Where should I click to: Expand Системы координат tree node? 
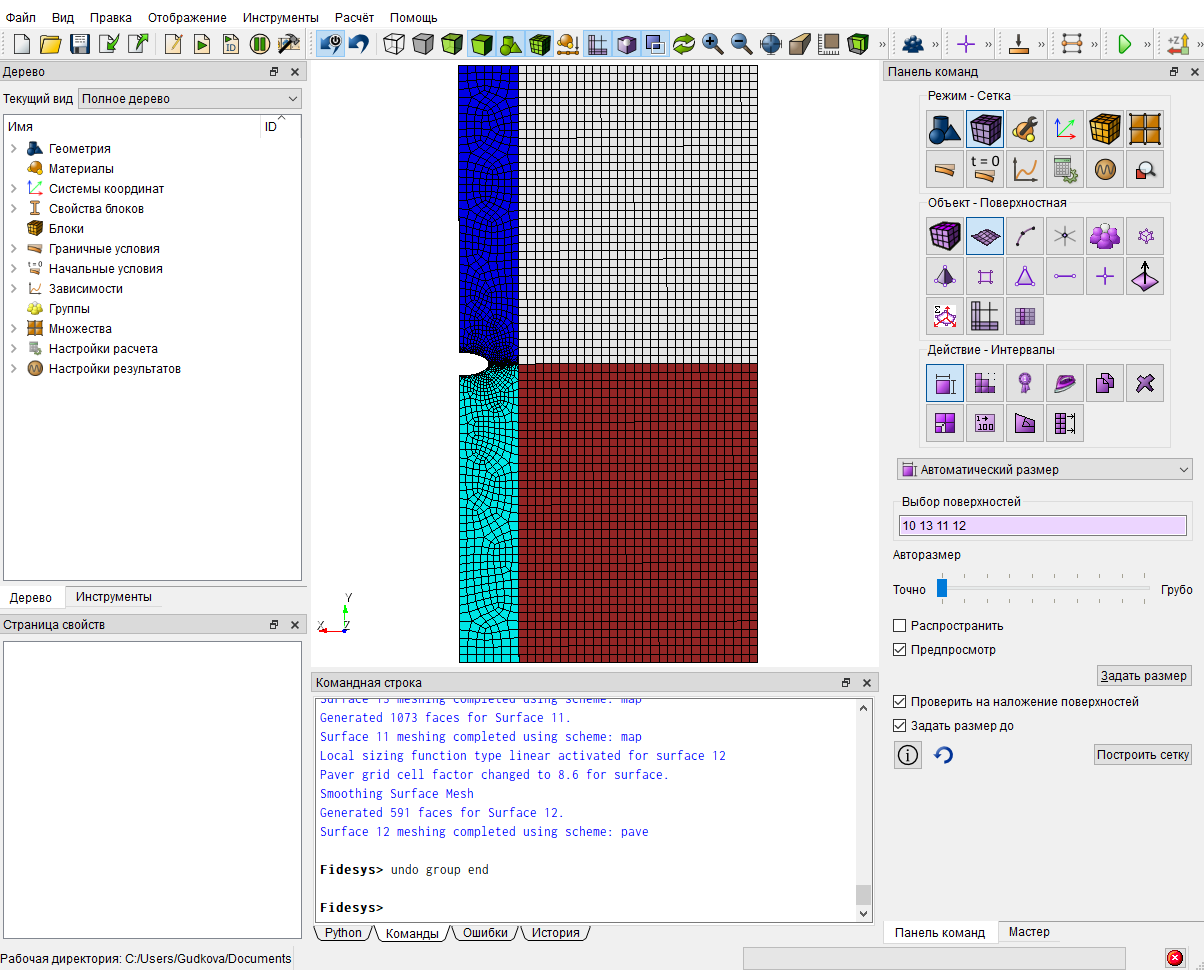(x=14, y=189)
